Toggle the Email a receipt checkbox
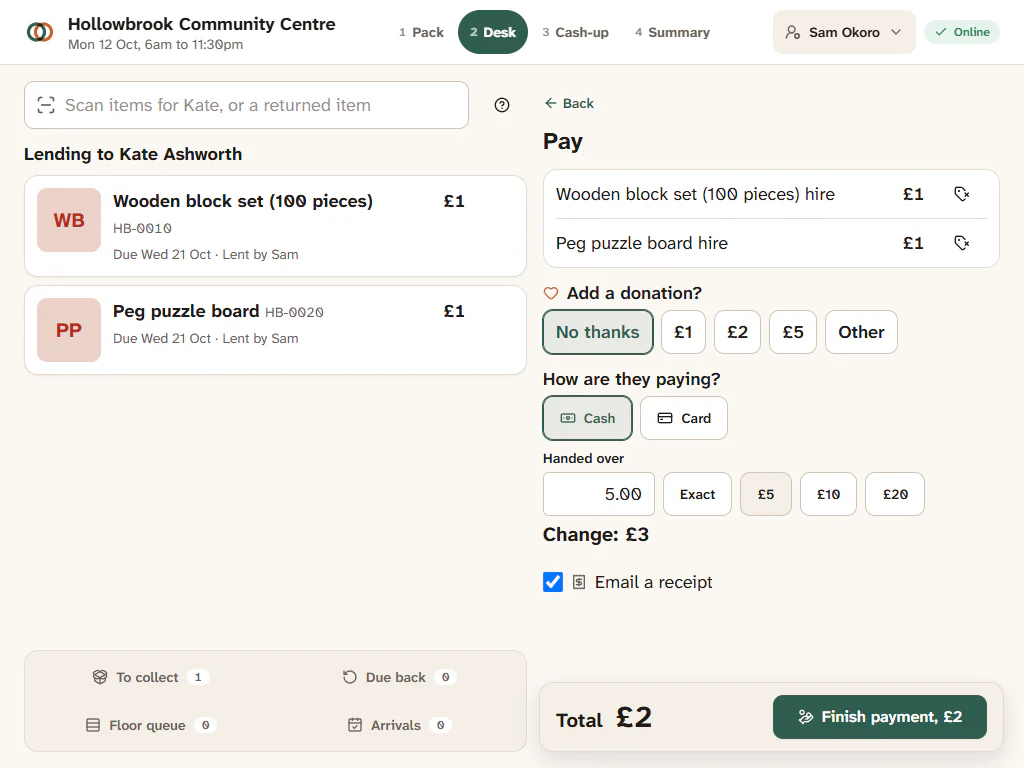This screenshot has width=1024, height=768. tap(553, 582)
